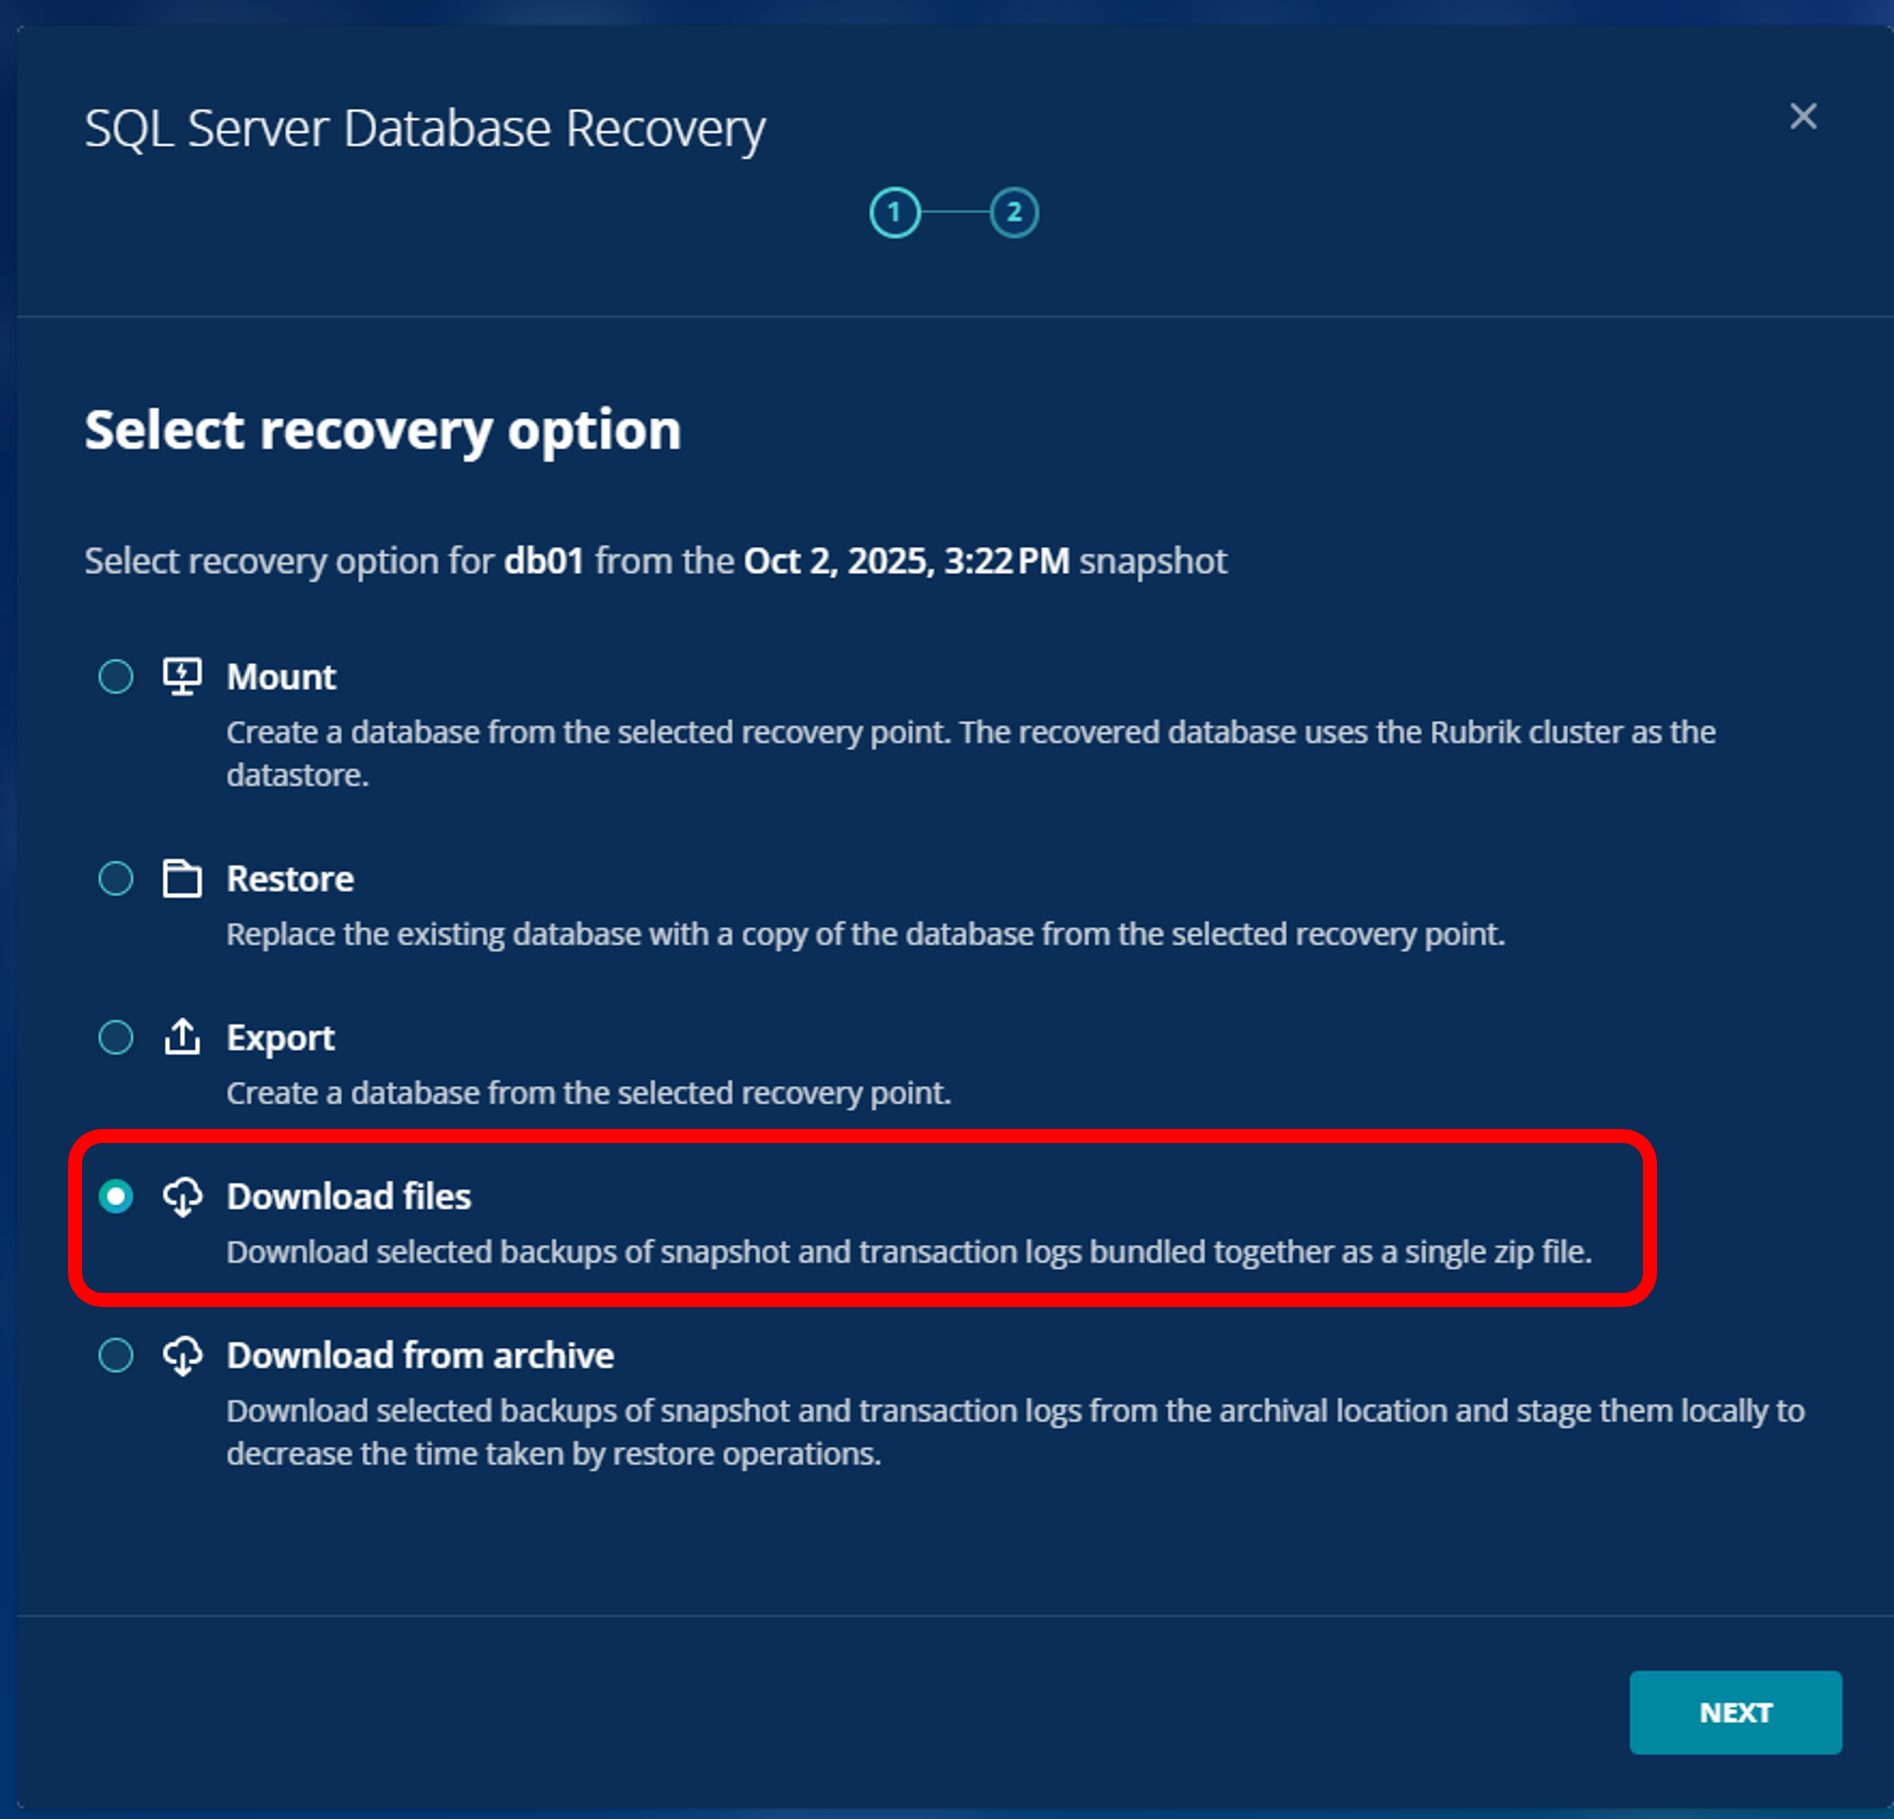Select the Restore radio button
Screen dimensions: 1894x1819
[116, 879]
